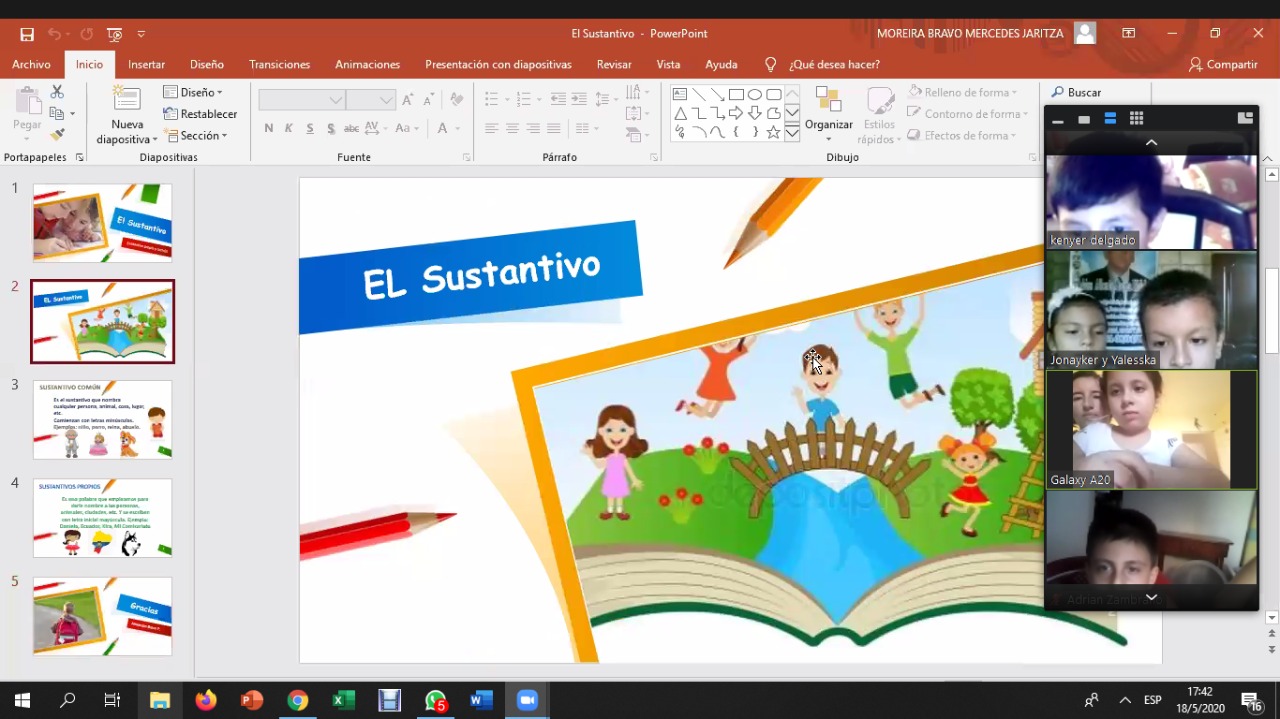Choose the isosceles triangle shape
Viewport: 1280px width, 719px height.
click(x=680, y=113)
